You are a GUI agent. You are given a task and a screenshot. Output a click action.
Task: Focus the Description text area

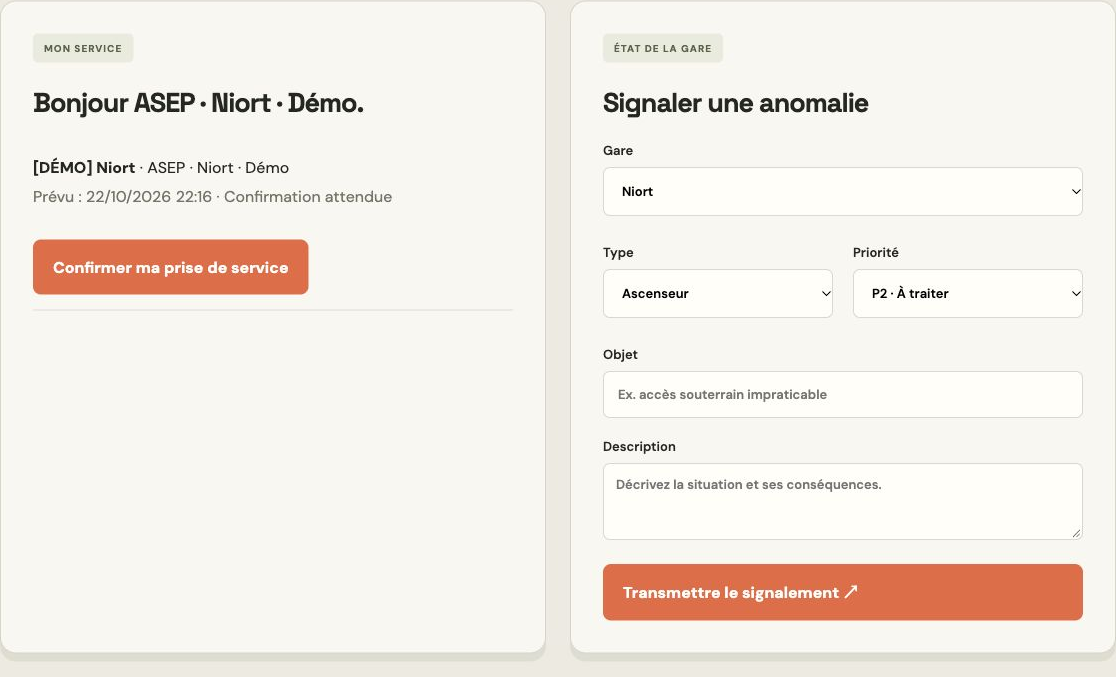tap(843, 502)
